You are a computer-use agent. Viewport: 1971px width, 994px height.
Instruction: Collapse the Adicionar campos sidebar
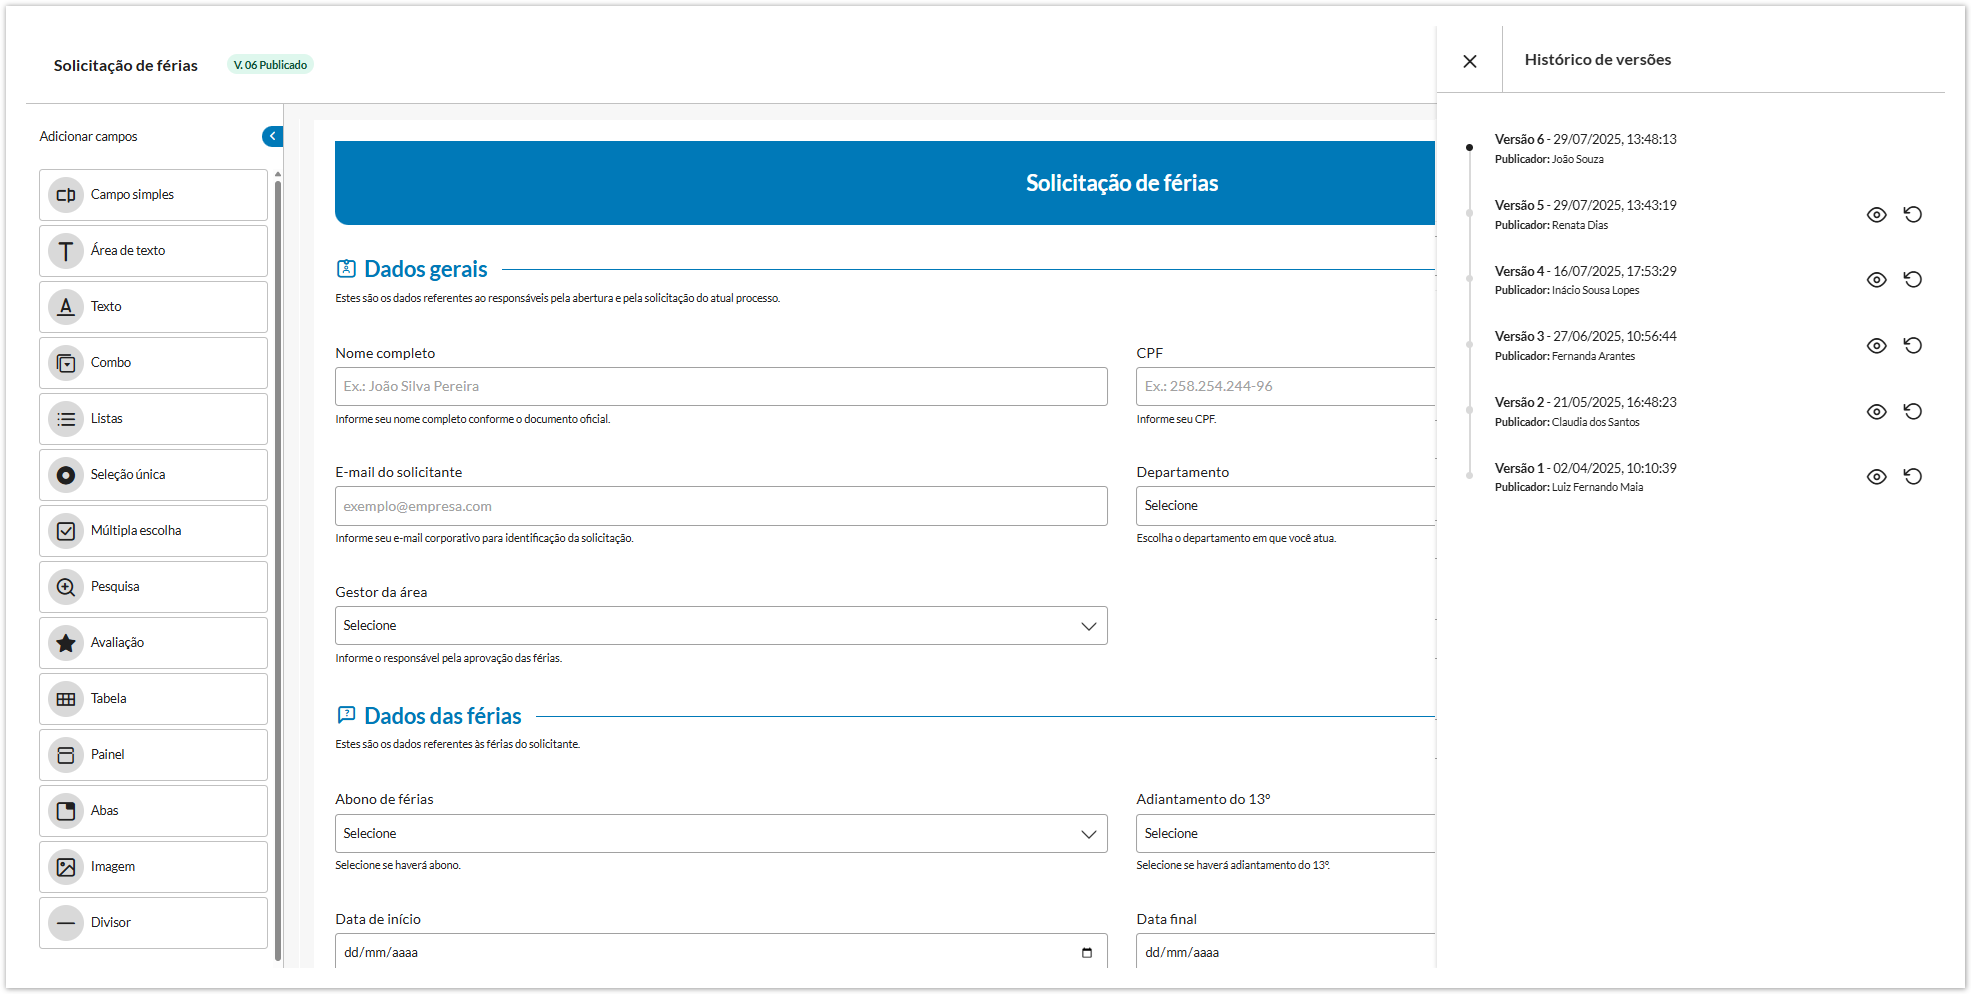pyautogui.click(x=272, y=136)
